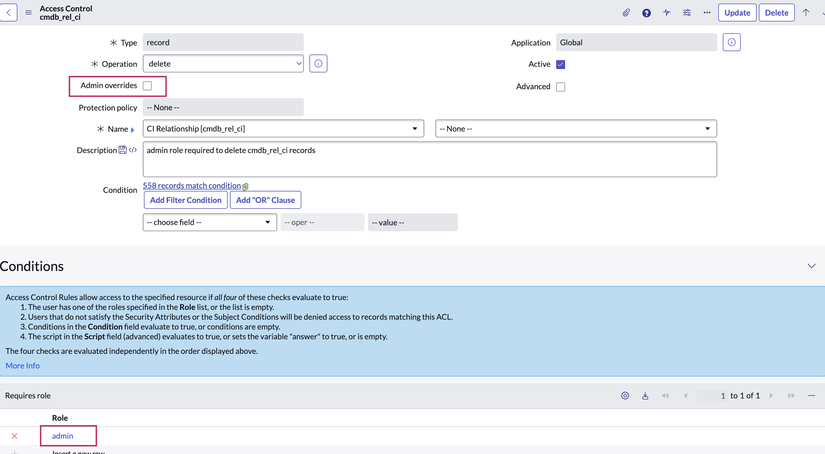The width and height of the screenshot is (825, 454).
Task: Click the Protection policy field
Action: (223, 107)
